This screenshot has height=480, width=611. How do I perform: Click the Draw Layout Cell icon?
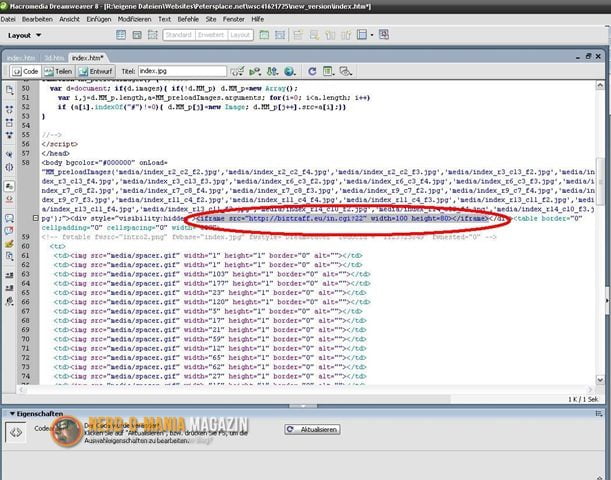[280, 35]
